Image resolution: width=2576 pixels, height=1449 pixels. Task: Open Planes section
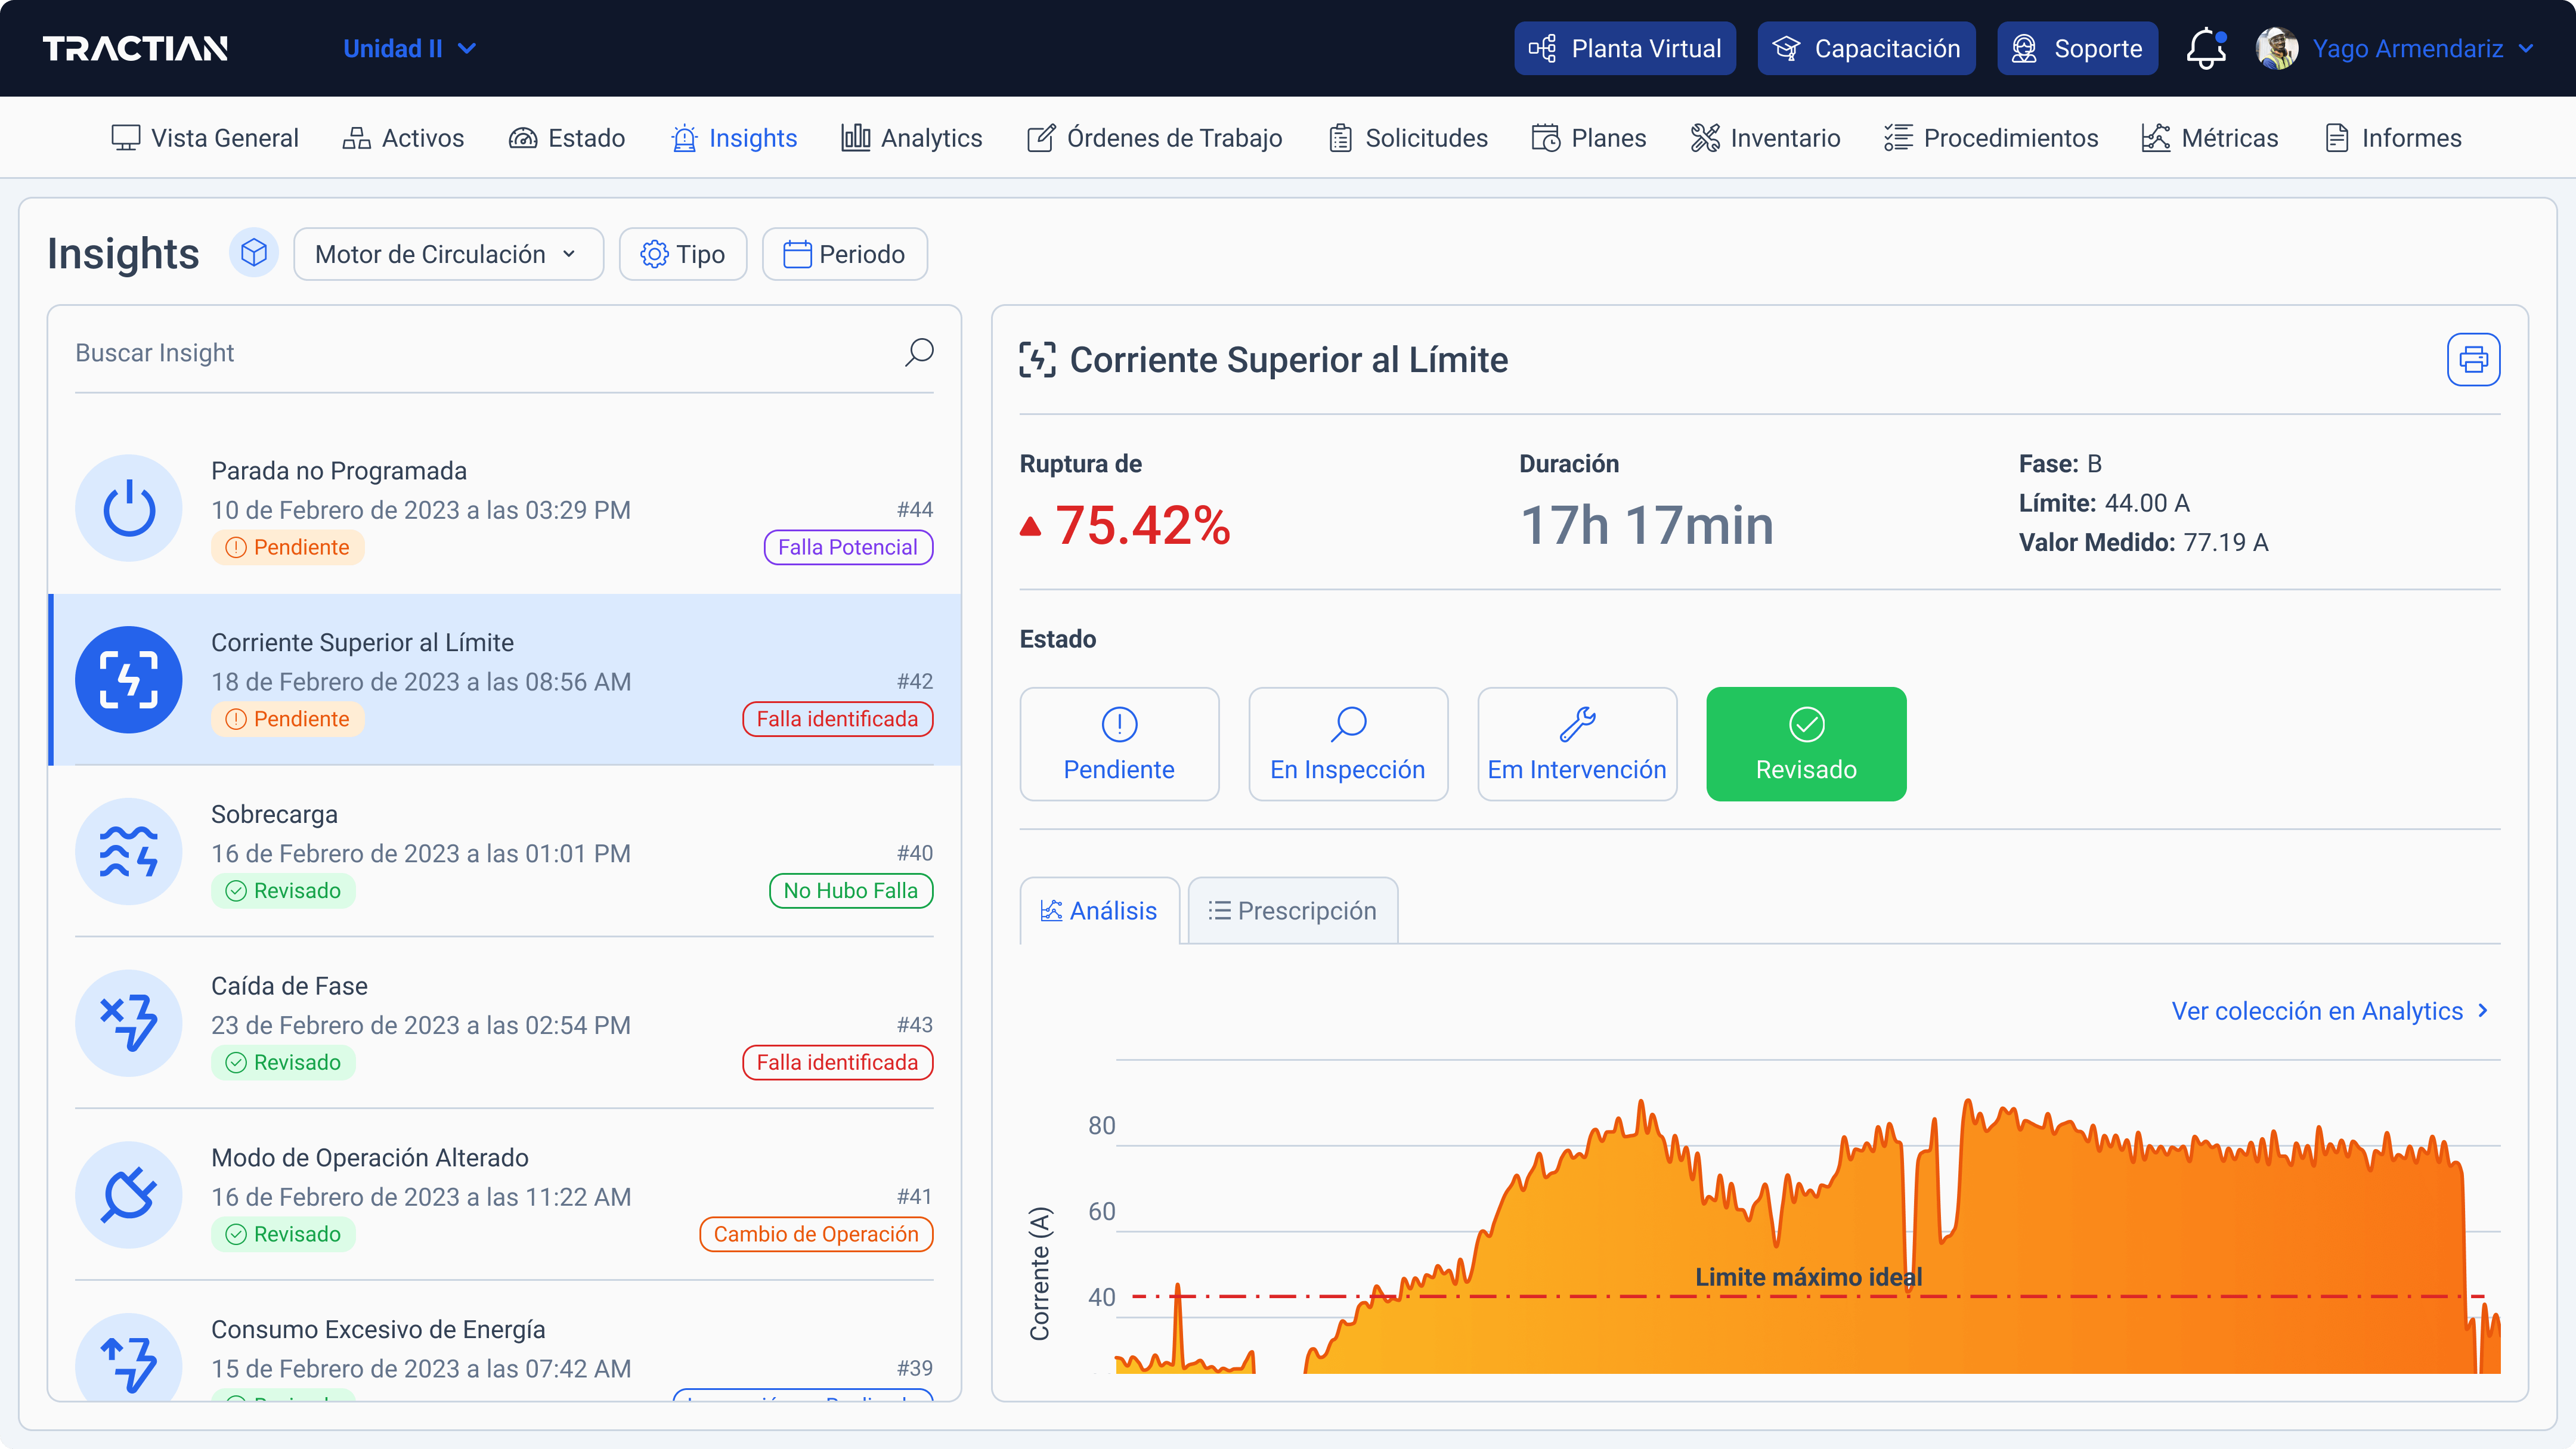1588,138
